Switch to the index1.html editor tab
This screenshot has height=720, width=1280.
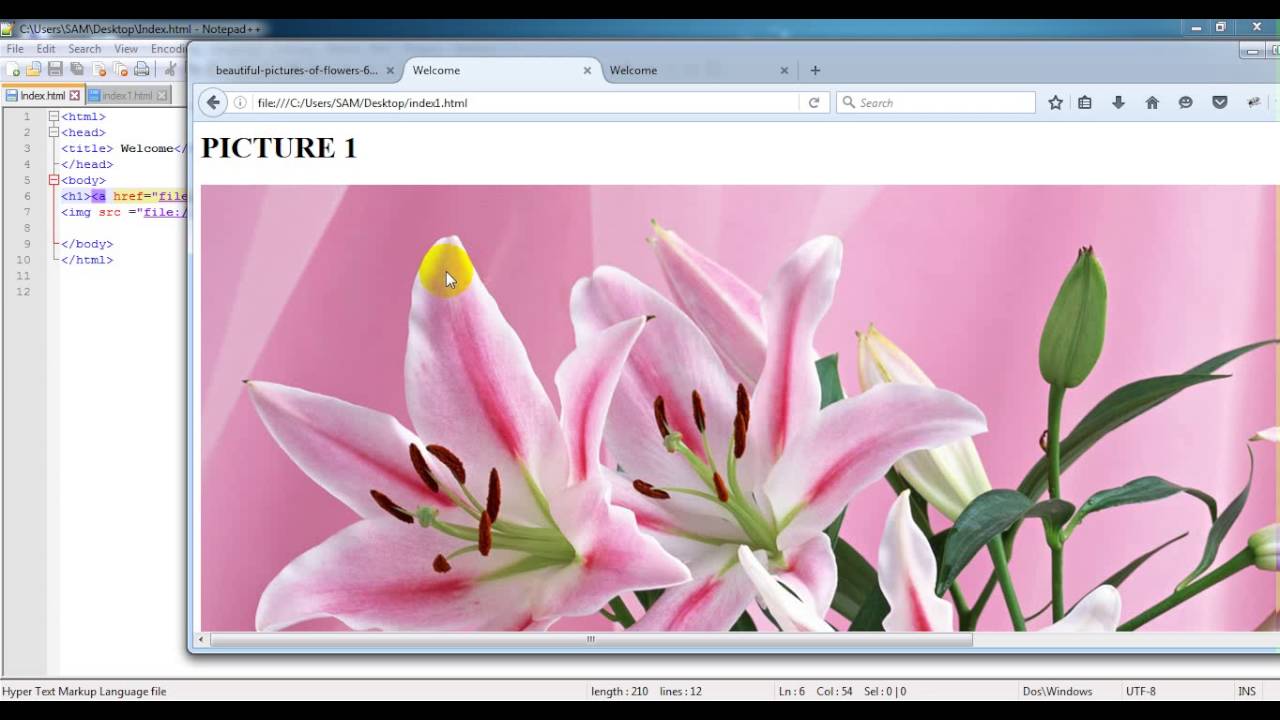pos(126,96)
